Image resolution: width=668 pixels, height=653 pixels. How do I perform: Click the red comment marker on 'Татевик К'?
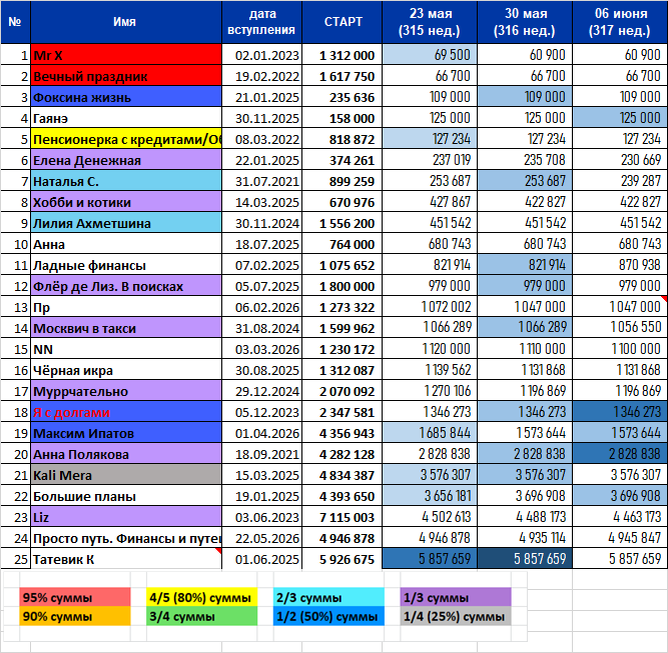219,551
